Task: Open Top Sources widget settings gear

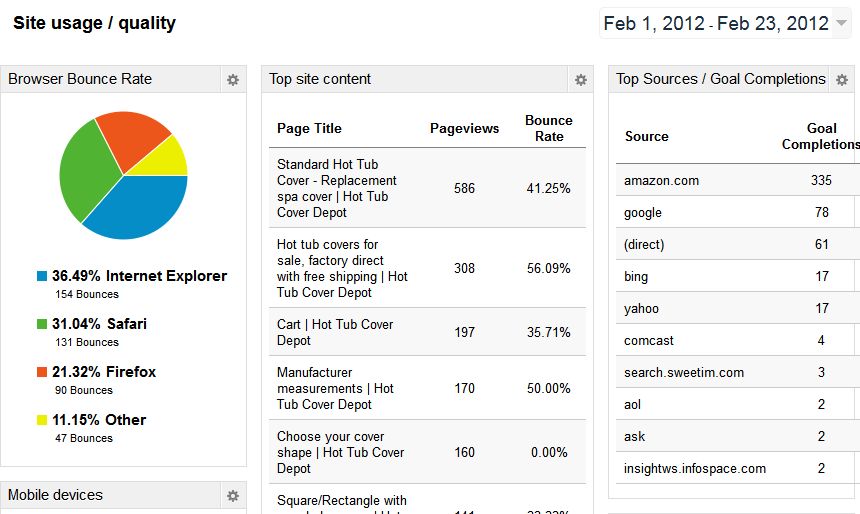Action: click(x=842, y=80)
